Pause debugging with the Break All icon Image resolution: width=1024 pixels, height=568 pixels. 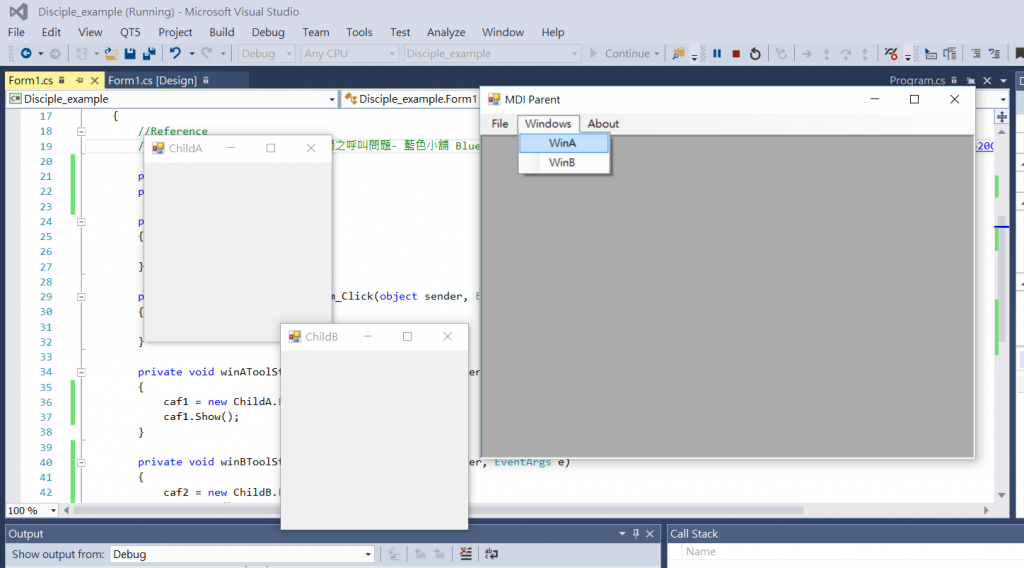(717, 54)
